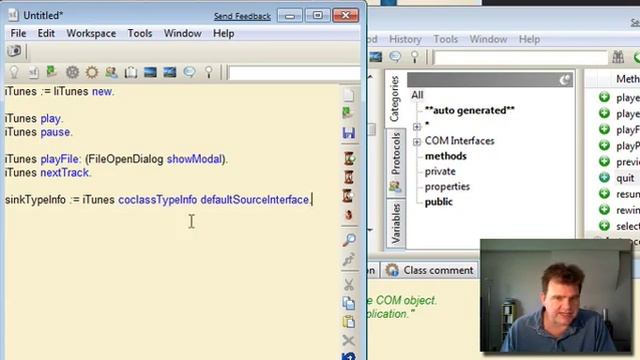The height and width of the screenshot is (360, 640).
Task: Click the Send Feedback link
Action: (242, 16)
